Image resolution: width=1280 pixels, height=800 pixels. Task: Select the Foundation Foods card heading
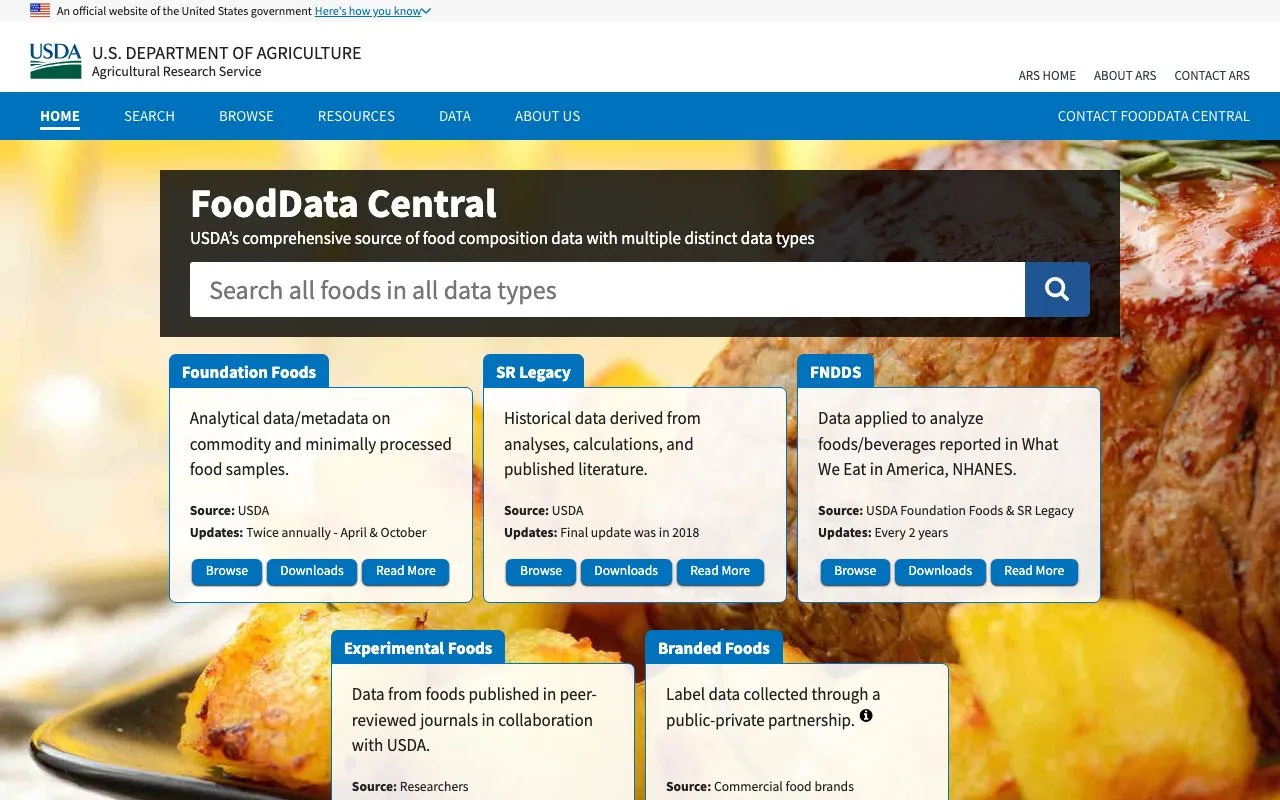(x=249, y=372)
